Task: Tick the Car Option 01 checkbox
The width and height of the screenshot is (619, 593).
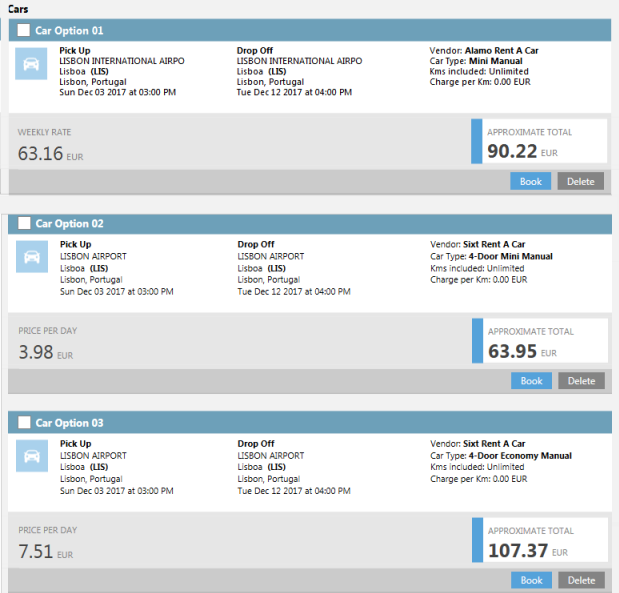Action: (24, 31)
